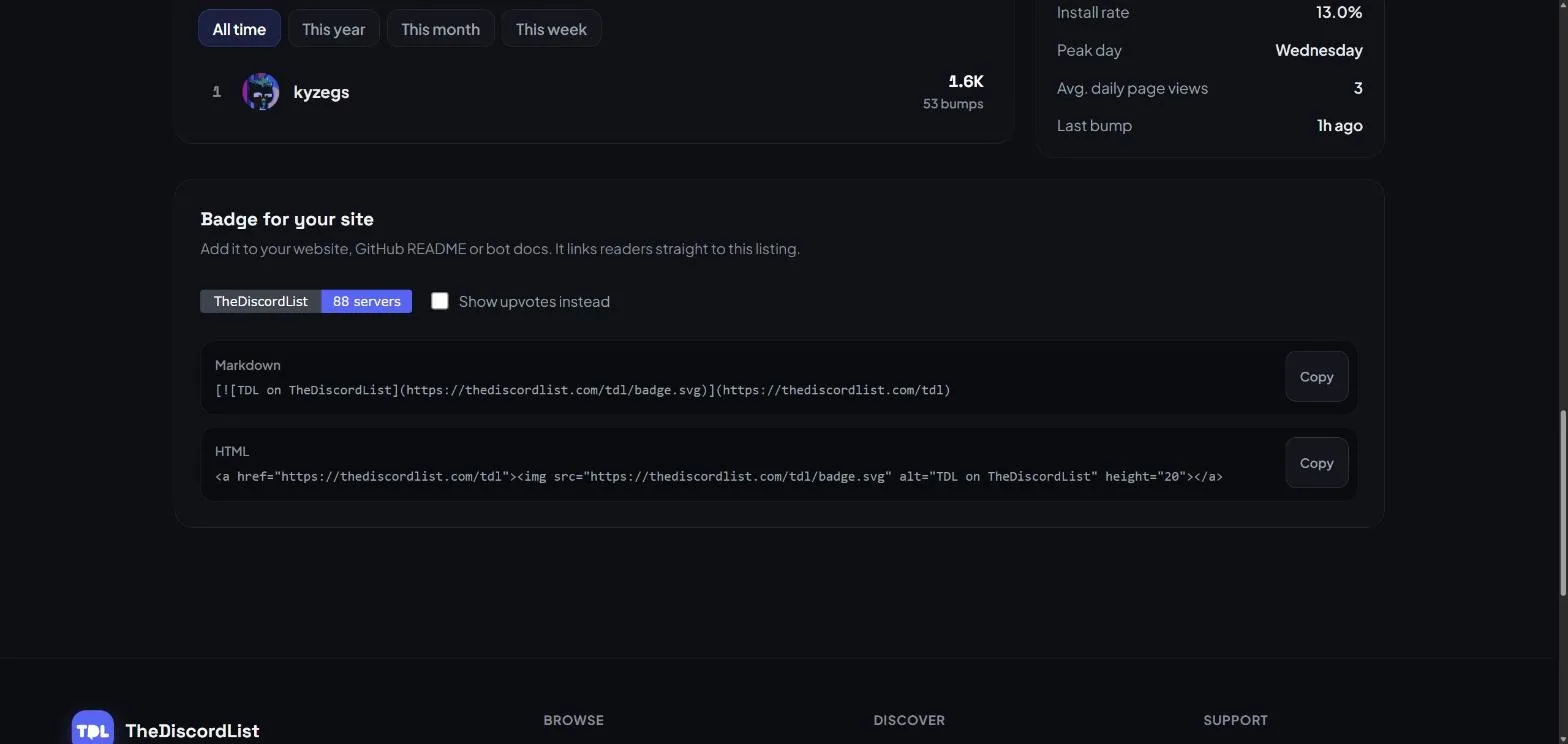The height and width of the screenshot is (744, 1568).
Task: Click the TheDiscordList 88 servers badge
Action: coord(306,301)
